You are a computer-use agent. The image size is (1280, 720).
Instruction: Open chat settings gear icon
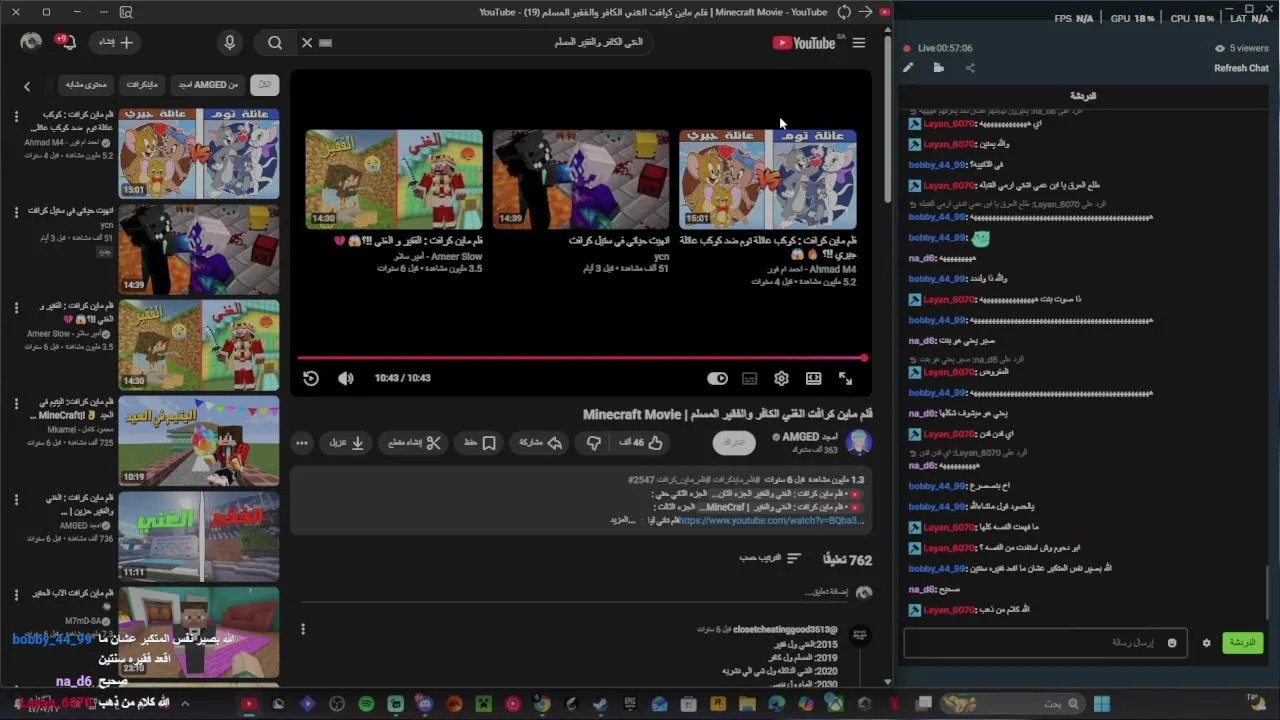[1206, 643]
